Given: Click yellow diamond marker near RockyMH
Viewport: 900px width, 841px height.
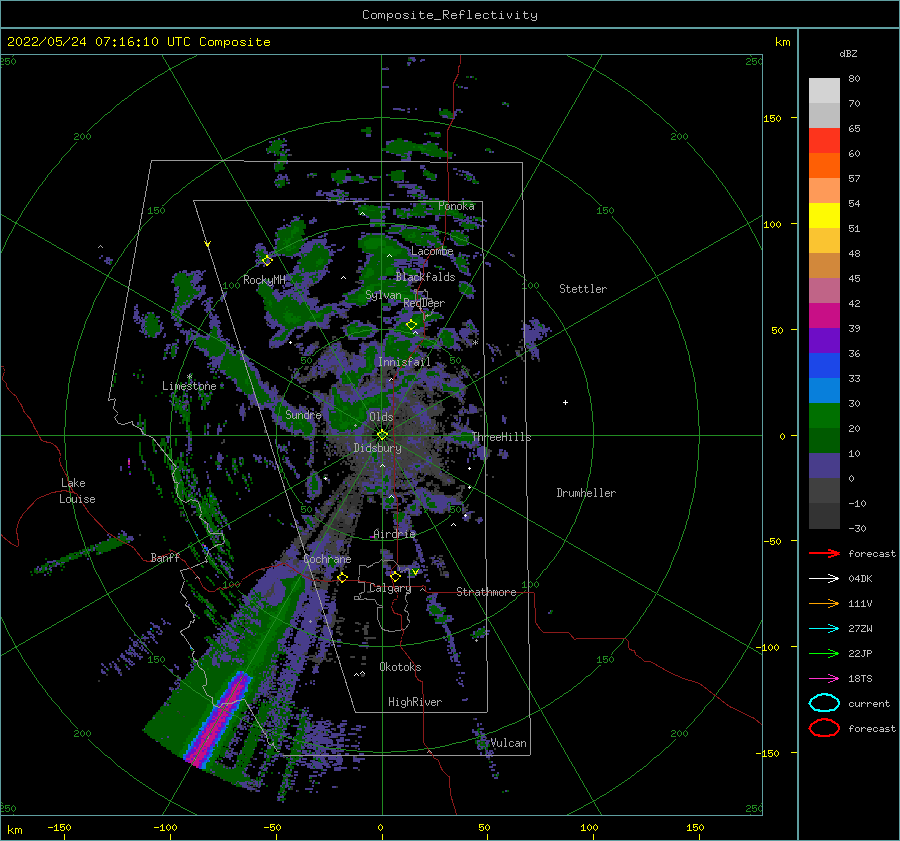Looking at the screenshot, I should click(267, 261).
